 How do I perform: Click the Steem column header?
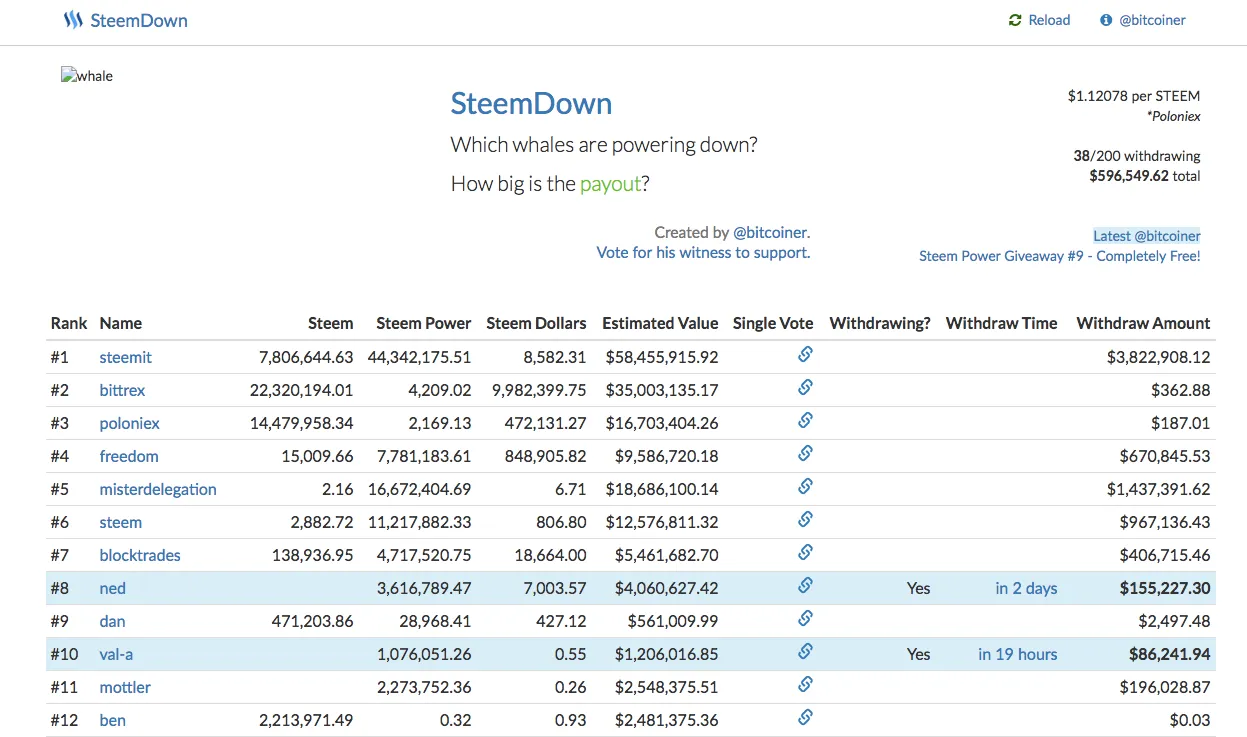[x=330, y=323]
